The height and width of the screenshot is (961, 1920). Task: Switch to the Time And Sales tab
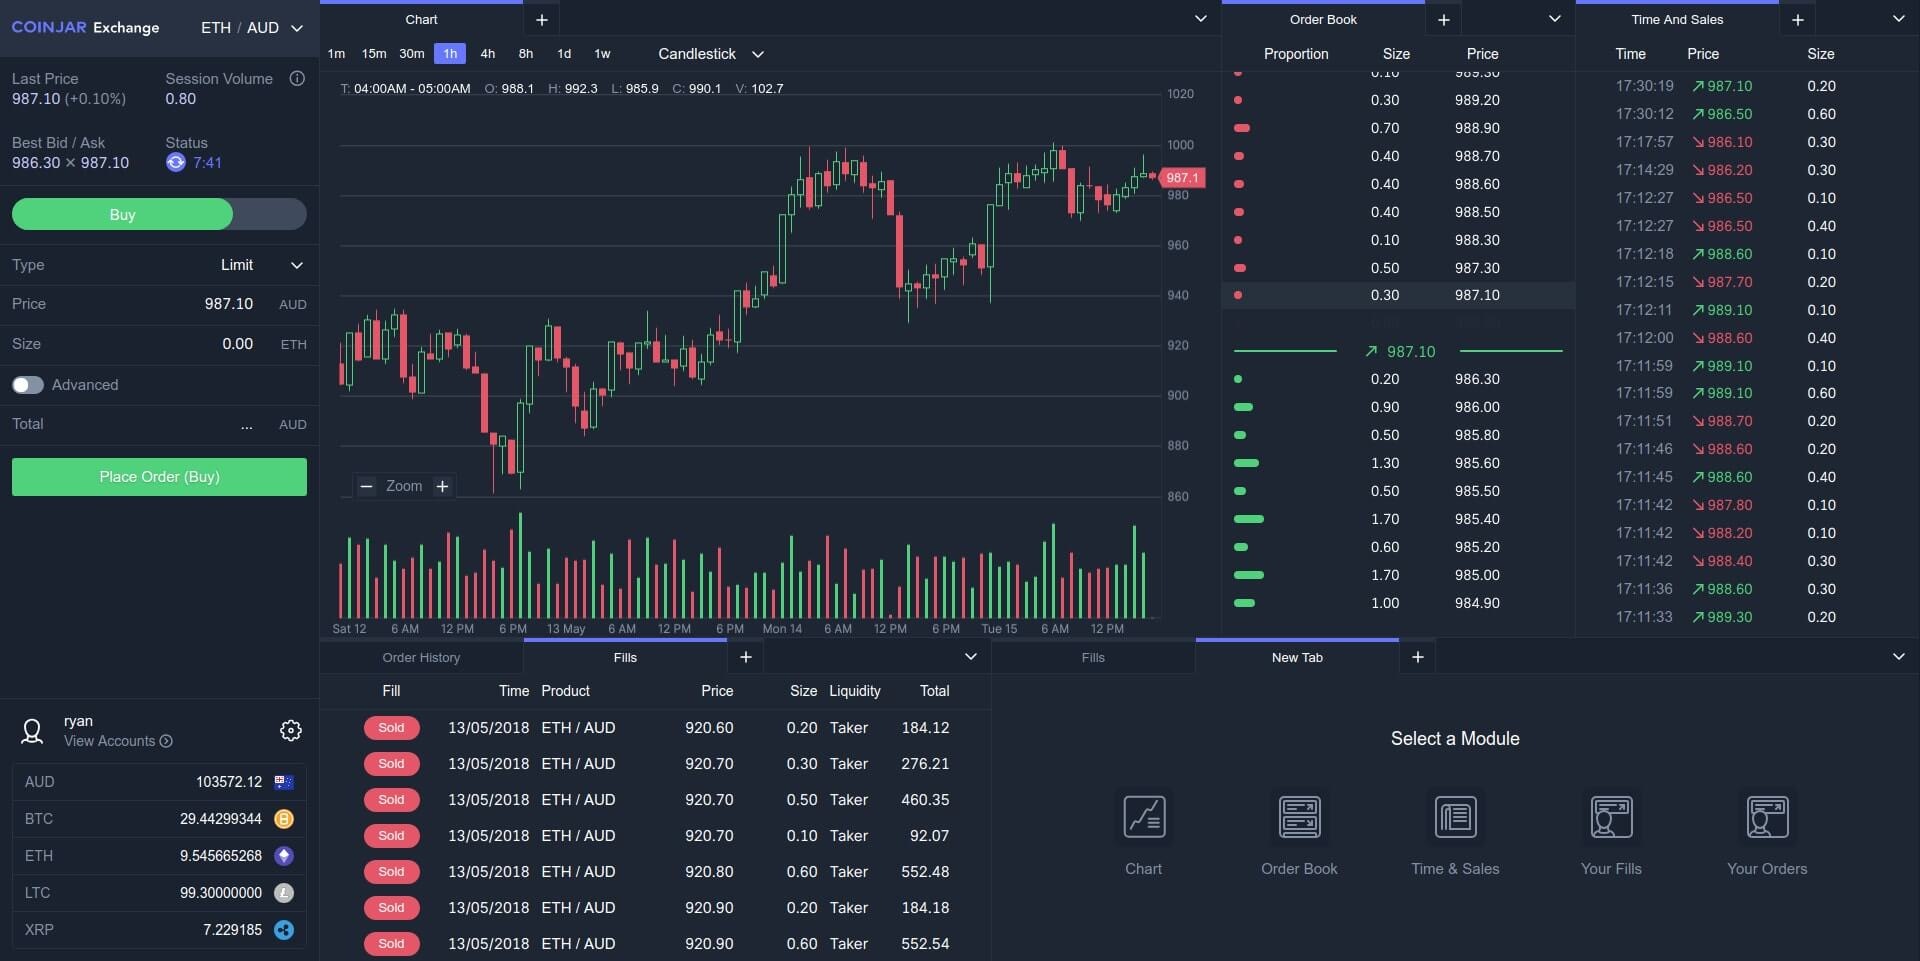[1677, 19]
